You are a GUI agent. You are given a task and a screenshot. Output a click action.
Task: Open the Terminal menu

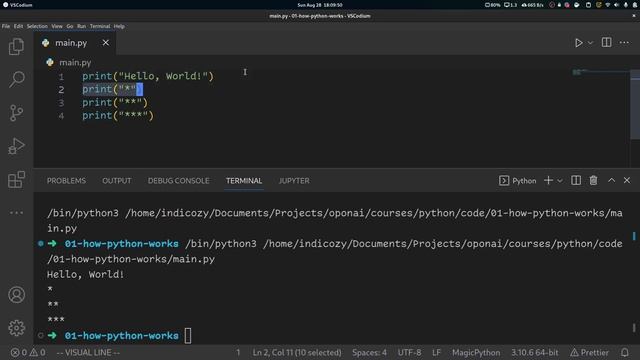tap(100, 26)
